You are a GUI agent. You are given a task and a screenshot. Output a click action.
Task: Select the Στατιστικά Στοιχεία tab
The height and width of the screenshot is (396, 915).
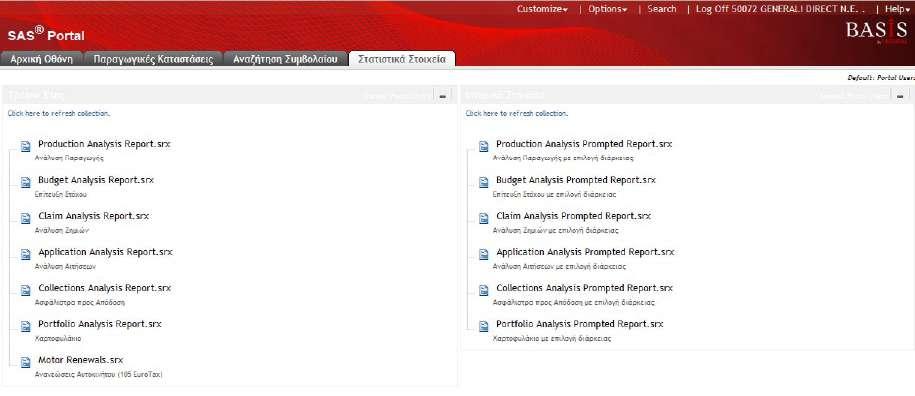[x=401, y=59]
